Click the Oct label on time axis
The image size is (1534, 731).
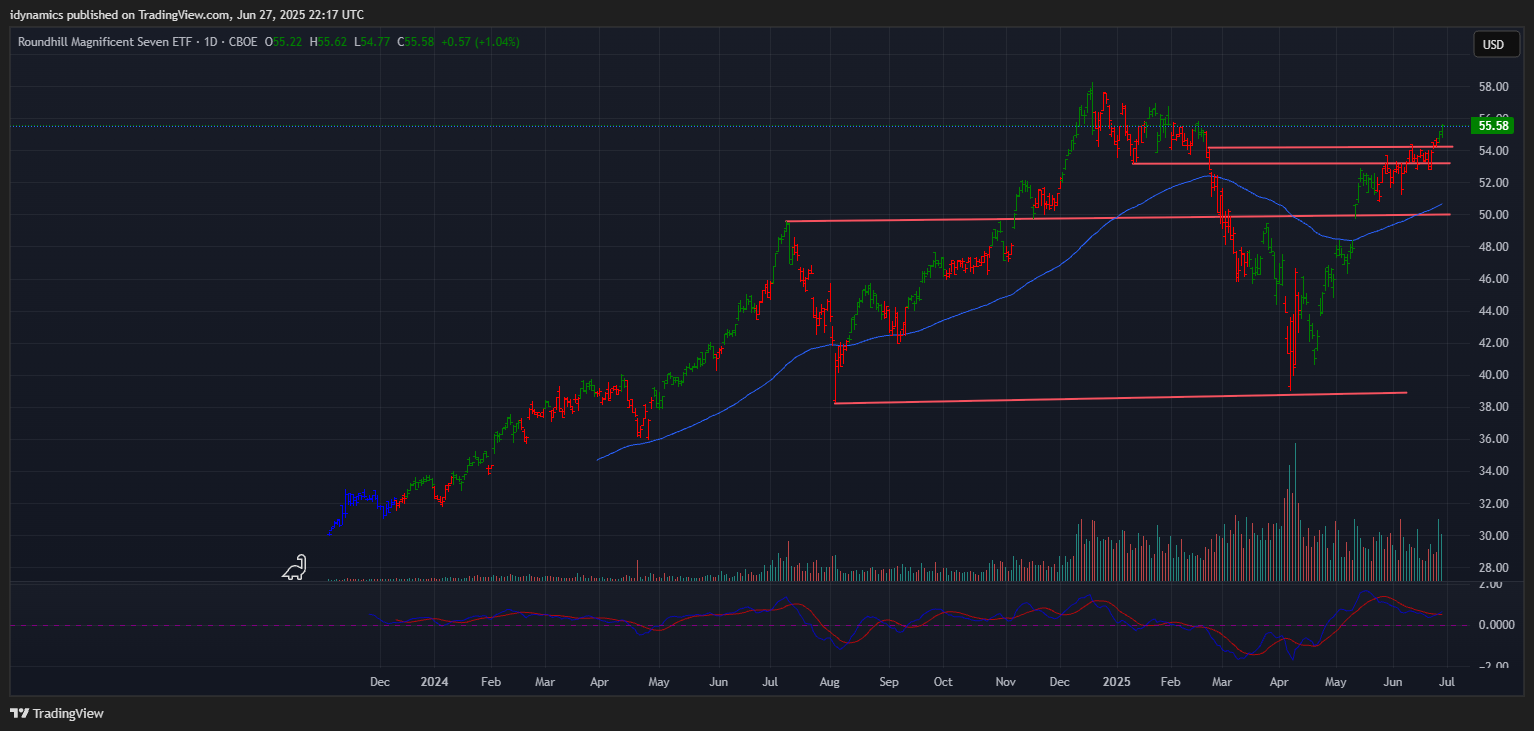[942, 682]
